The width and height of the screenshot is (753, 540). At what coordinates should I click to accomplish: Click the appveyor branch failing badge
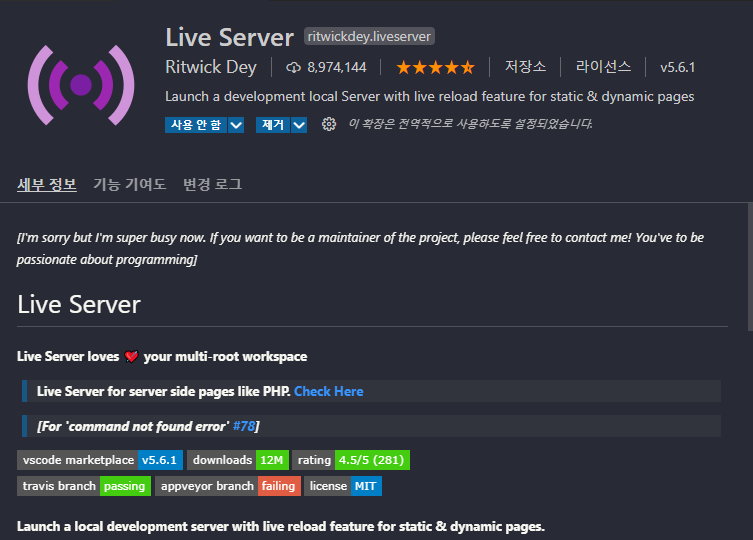pyautogui.click(x=228, y=486)
